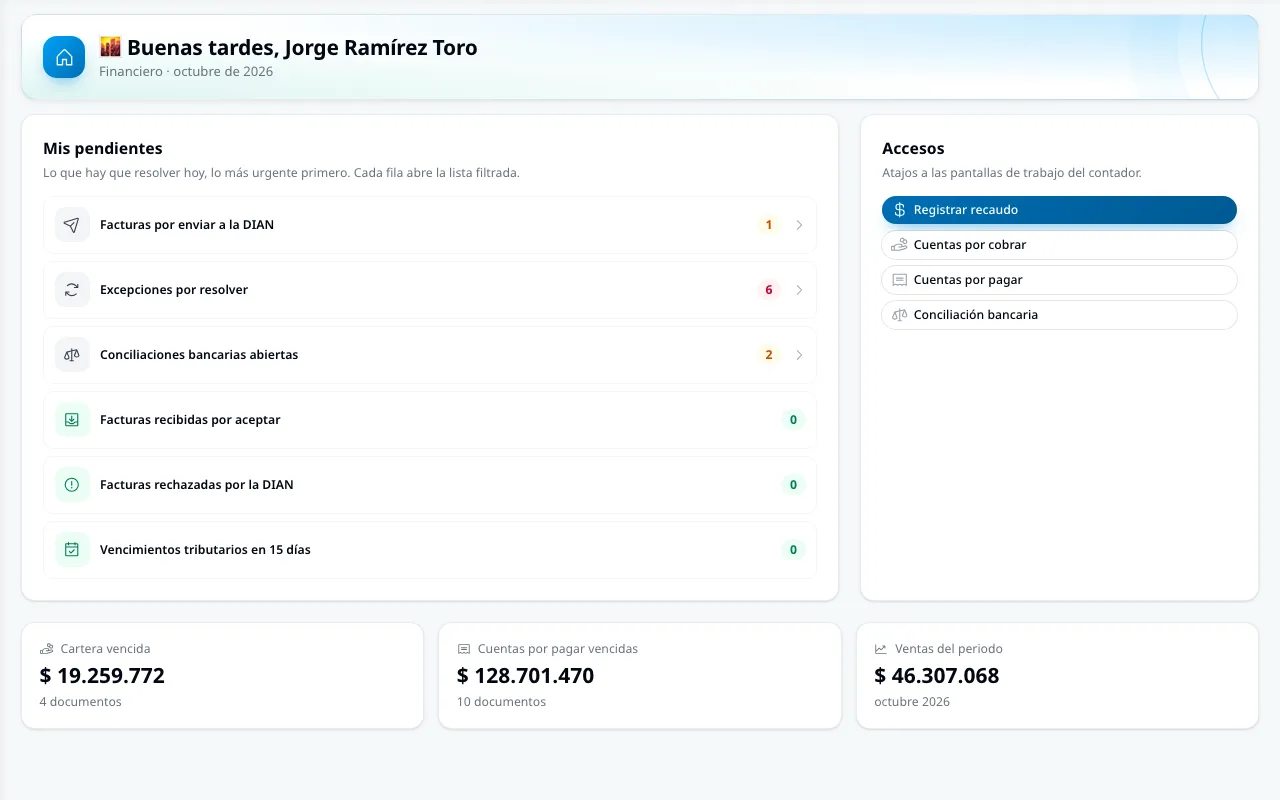The image size is (1280, 800).
Task: Click the alert circle icon for Facturas rechazadas
Action: click(72, 485)
